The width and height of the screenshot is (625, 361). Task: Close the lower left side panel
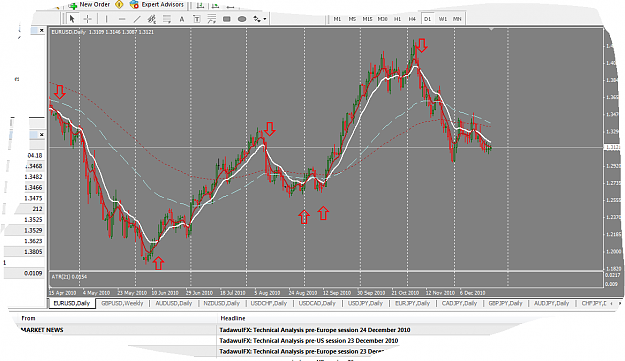pos(41,135)
